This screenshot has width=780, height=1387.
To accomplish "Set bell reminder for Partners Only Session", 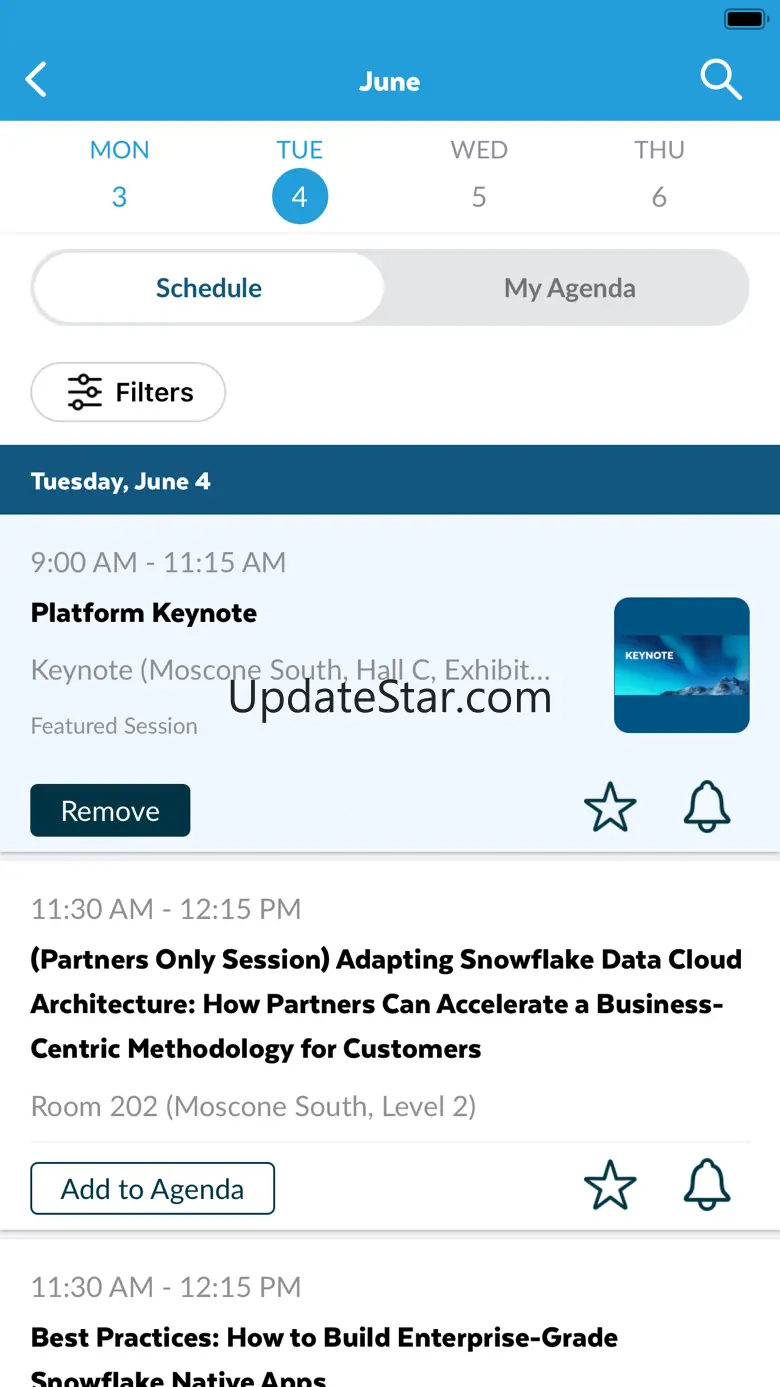I will coord(707,1187).
